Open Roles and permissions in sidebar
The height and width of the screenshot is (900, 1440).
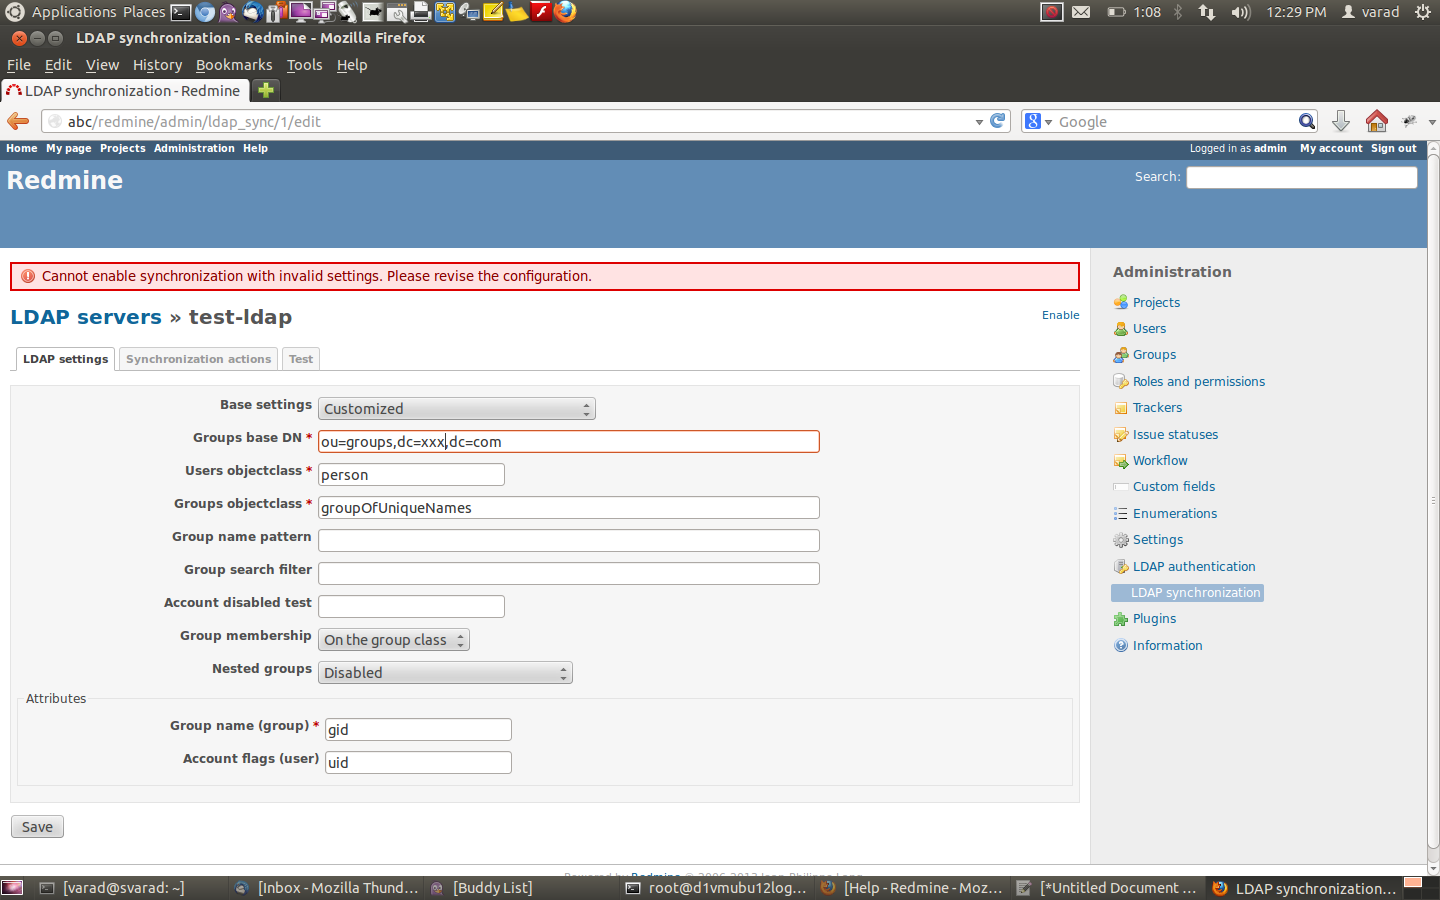(x=1198, y=381)
